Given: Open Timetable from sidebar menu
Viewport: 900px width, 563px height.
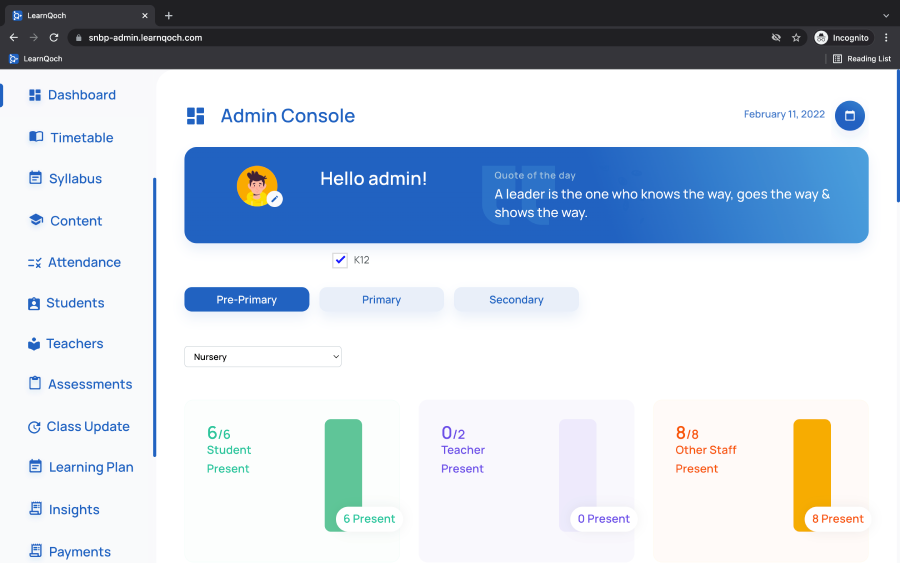Looking at the screenshot, I should pyautogui.click(x=82, y=138).
